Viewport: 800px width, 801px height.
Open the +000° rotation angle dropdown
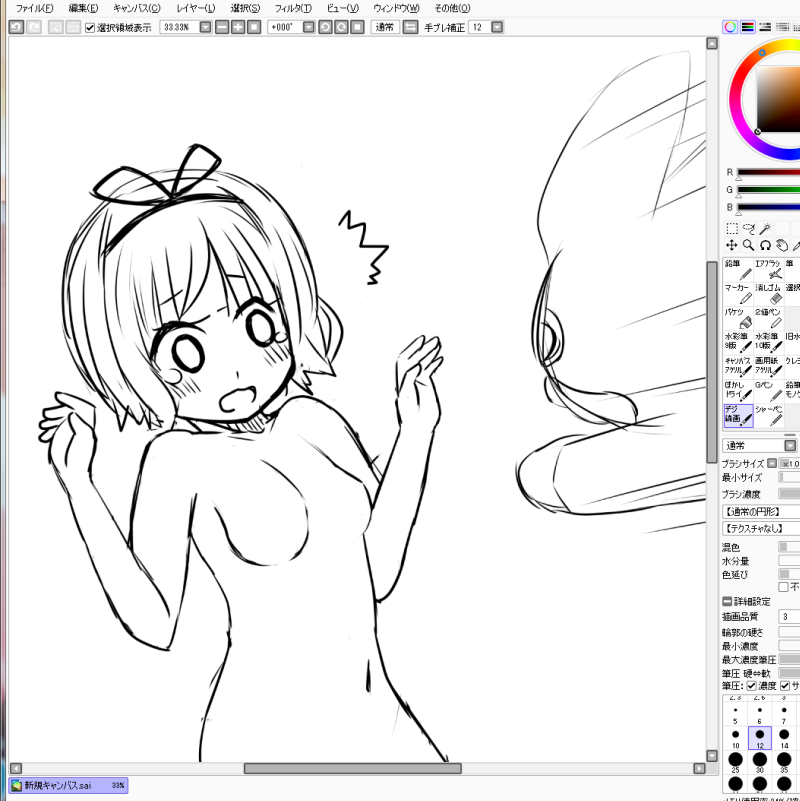pos(309,27)
